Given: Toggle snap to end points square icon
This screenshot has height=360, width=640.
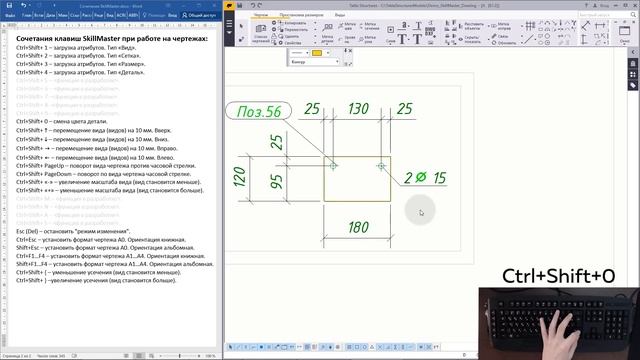Looking at the screenshot, I should pos(357,347).
